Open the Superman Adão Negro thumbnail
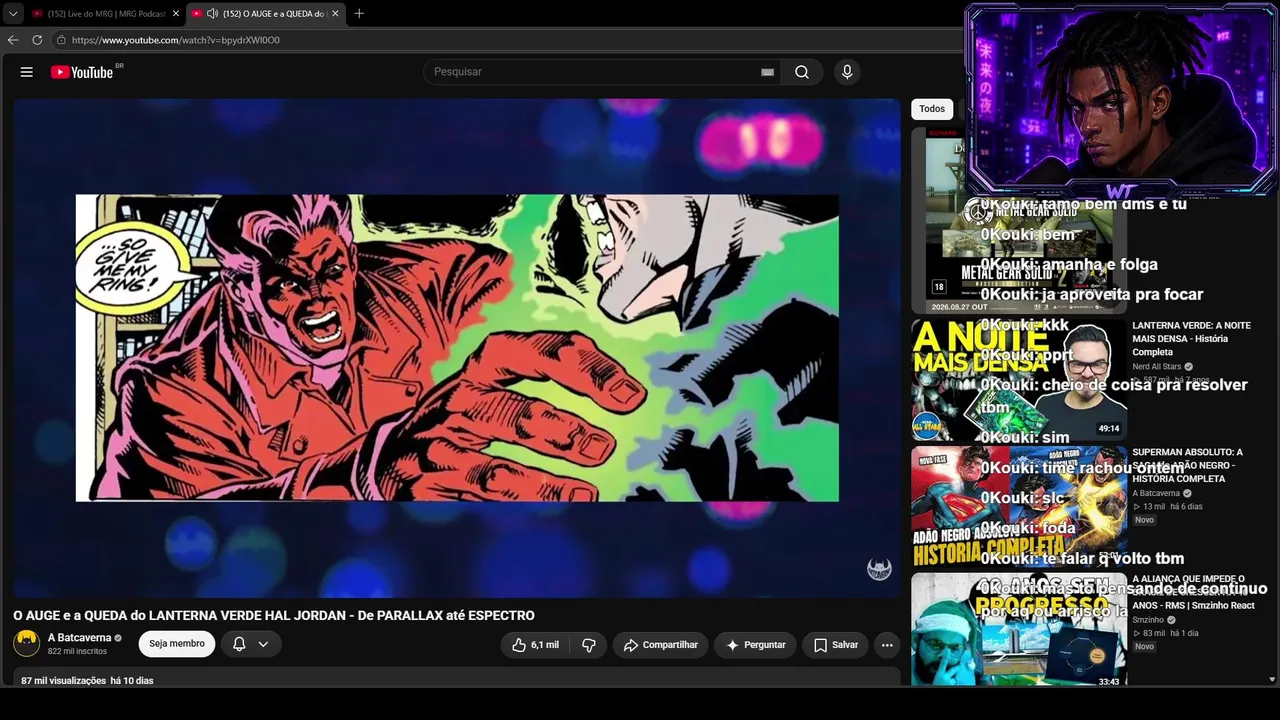This screenshot has width=1280, height=720. [1019, 507]
